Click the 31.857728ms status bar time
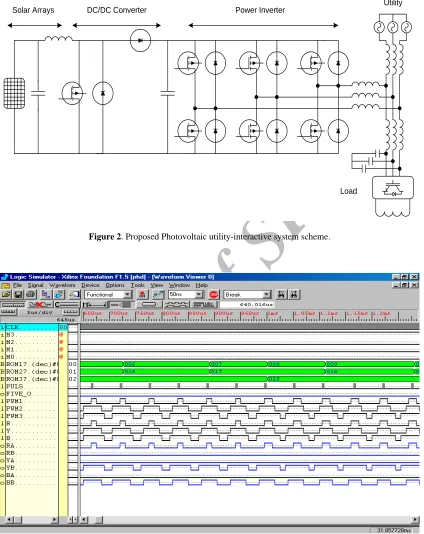Viewport: 424px width, 534px height. click(x=393, y=531)
